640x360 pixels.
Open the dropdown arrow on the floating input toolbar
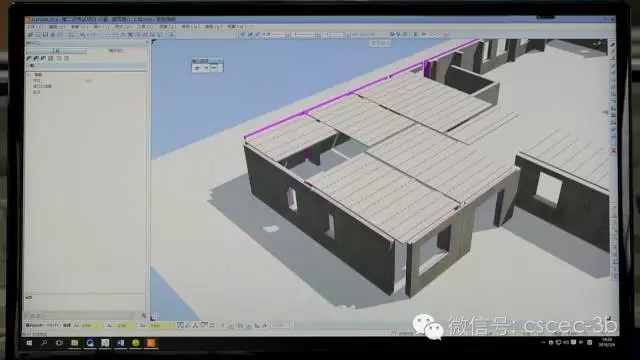(220, 60)
